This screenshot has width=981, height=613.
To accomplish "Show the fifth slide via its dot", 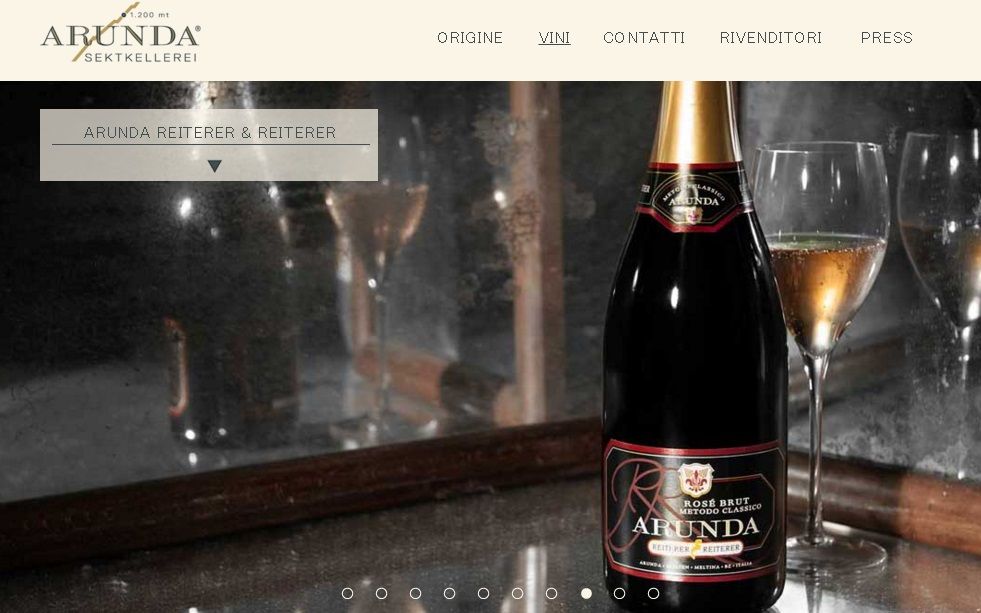I will point(483,593).
